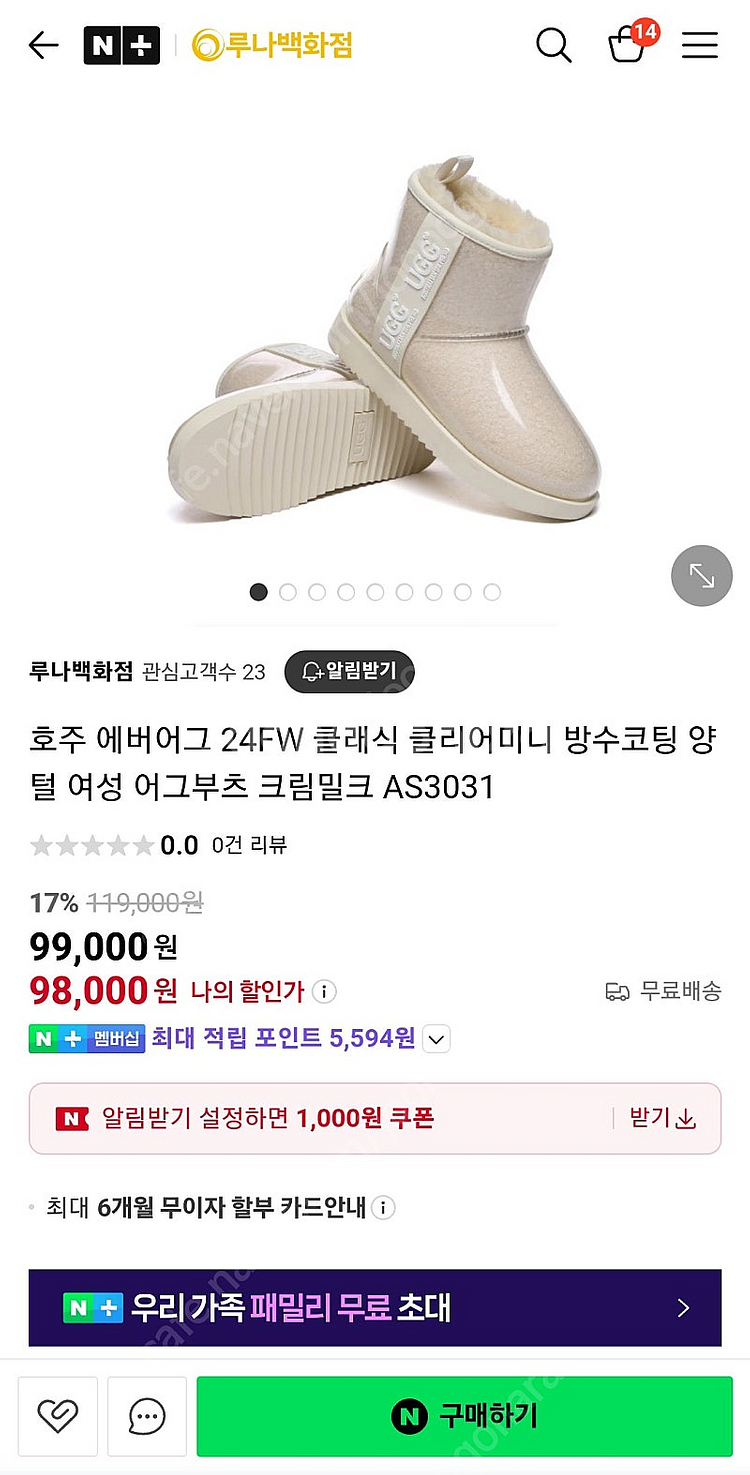Toggle 알림받기 store notifications

pyautogui.click(x=349, y=671)
